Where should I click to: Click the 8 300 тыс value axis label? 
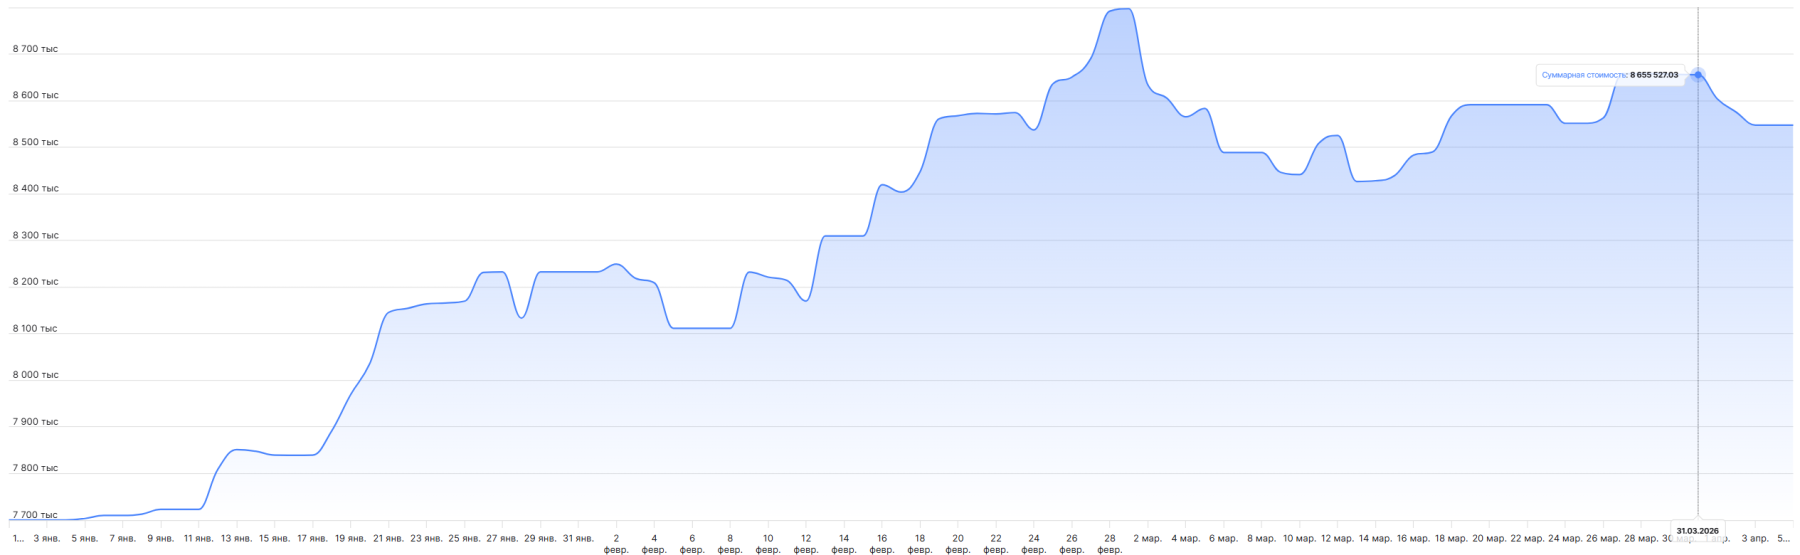[x=35, y=236]
